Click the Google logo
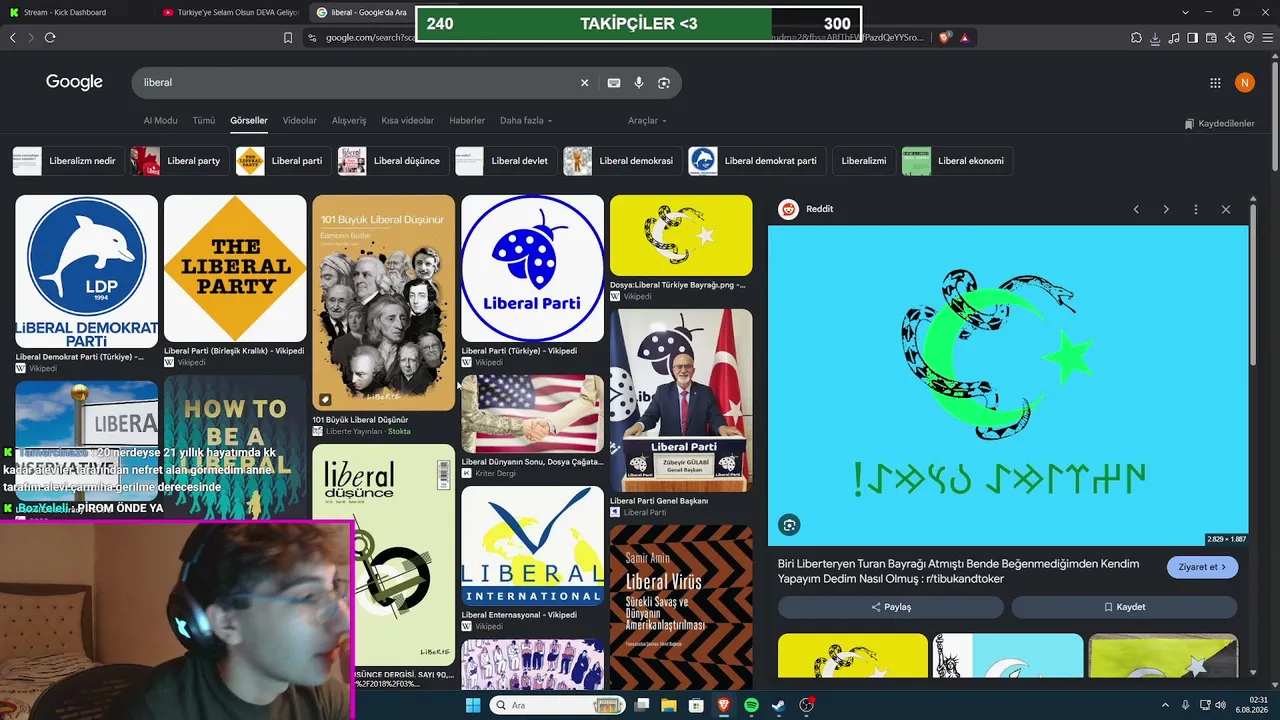1280x720 pixels. tap(74, 82)
